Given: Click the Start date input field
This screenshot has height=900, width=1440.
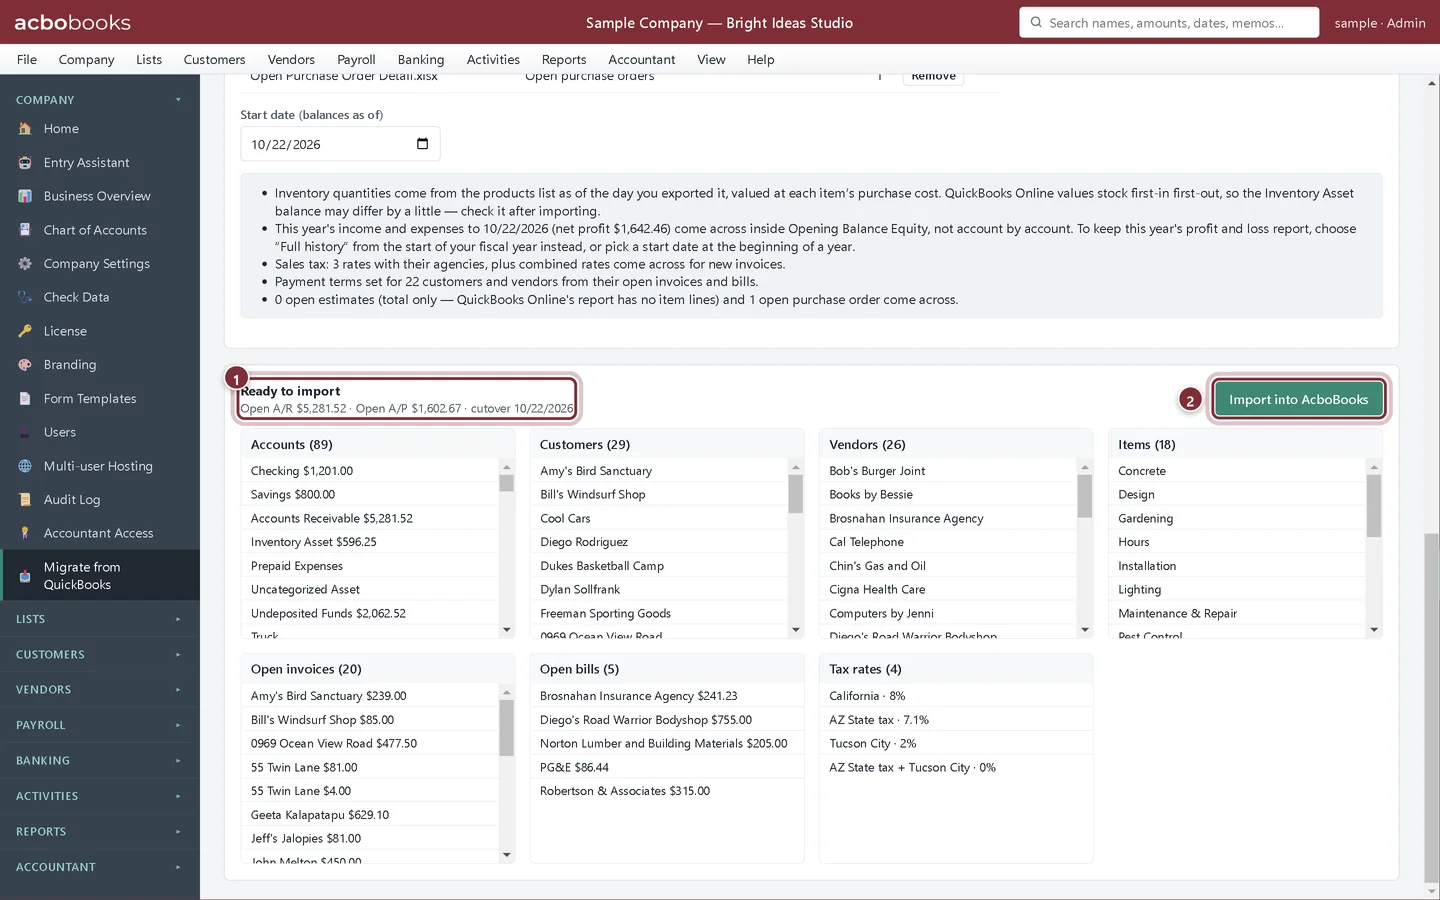Looking at the screenshot, I should click(x=340, y=144).
